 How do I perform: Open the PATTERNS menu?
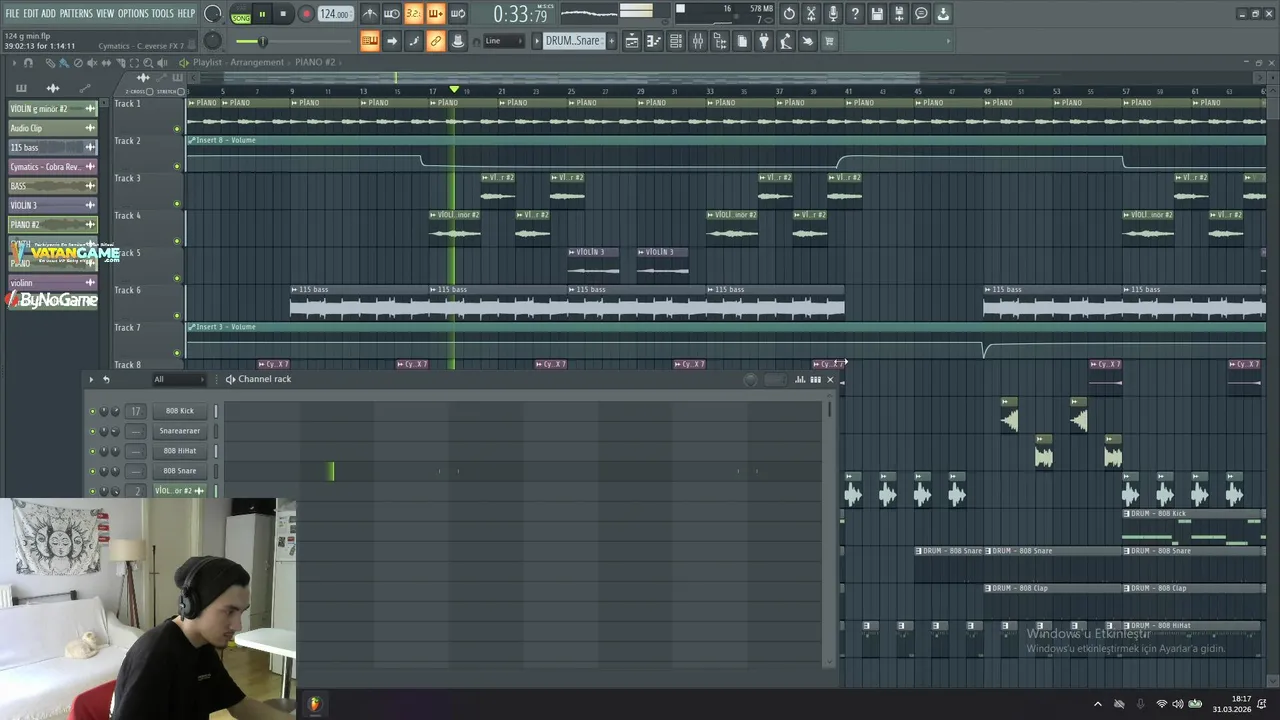coord(76,13)
